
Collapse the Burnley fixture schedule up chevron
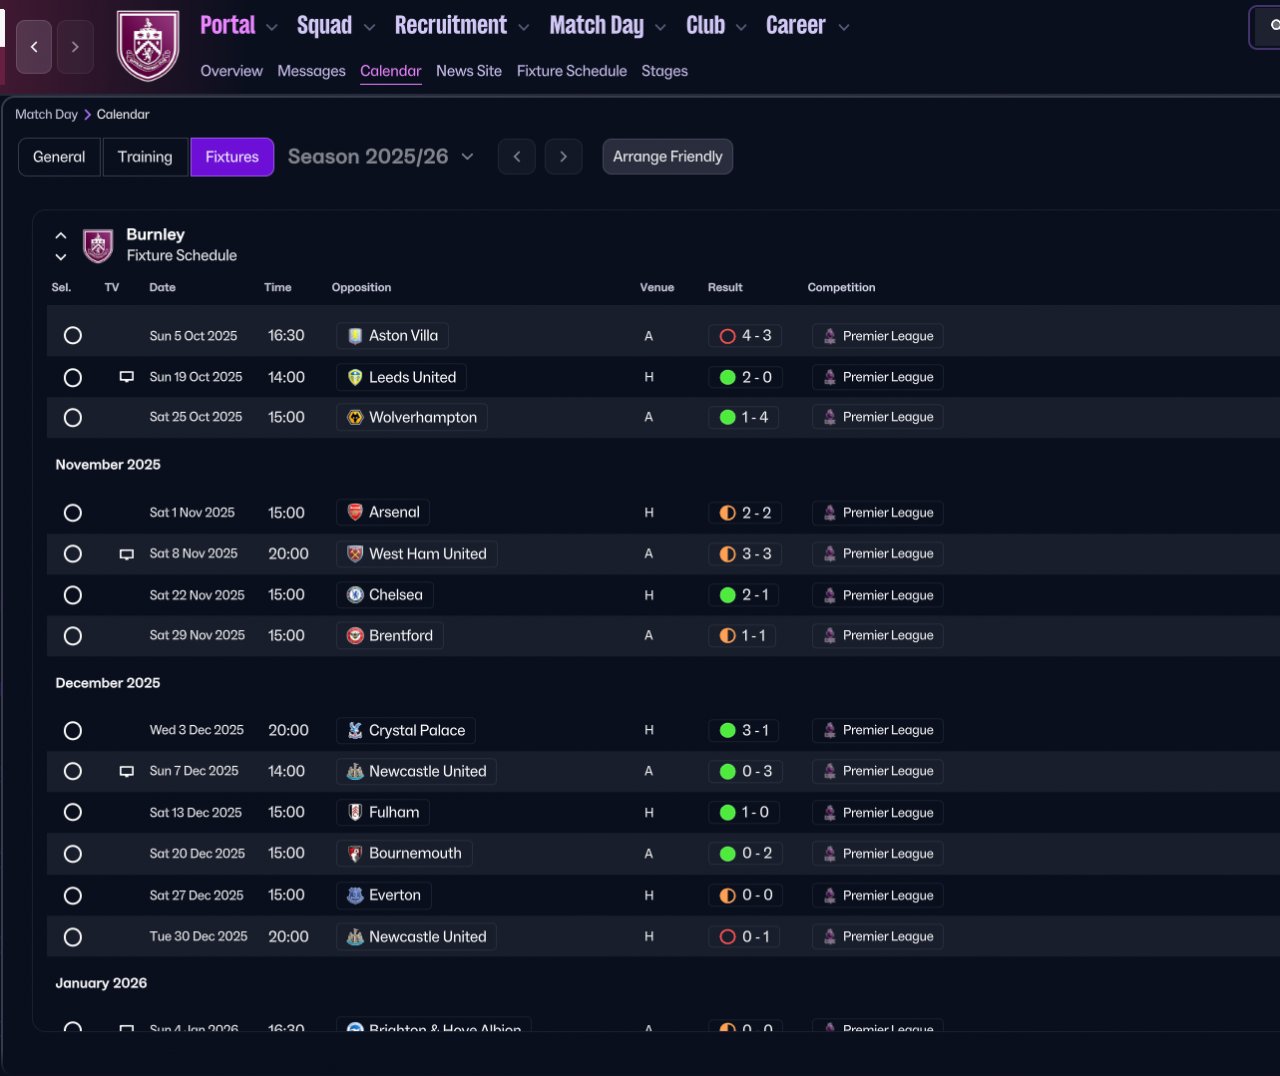(x=61, y=236)
